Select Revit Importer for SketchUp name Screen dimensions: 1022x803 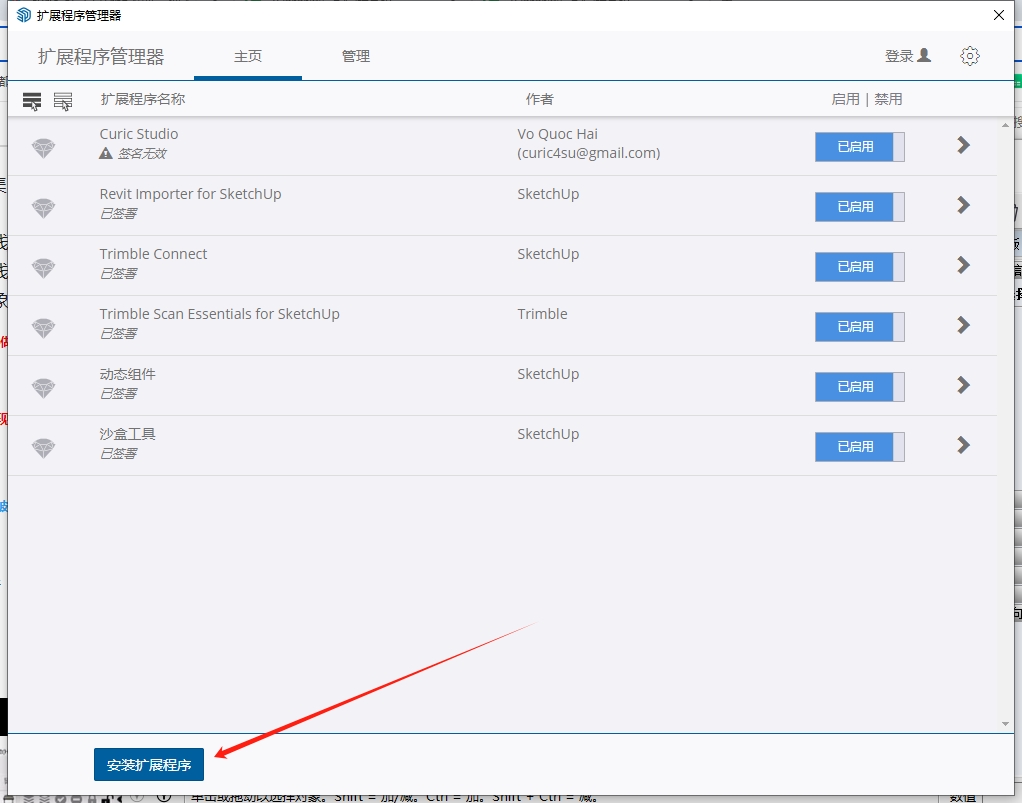click(x=190, y=194)
